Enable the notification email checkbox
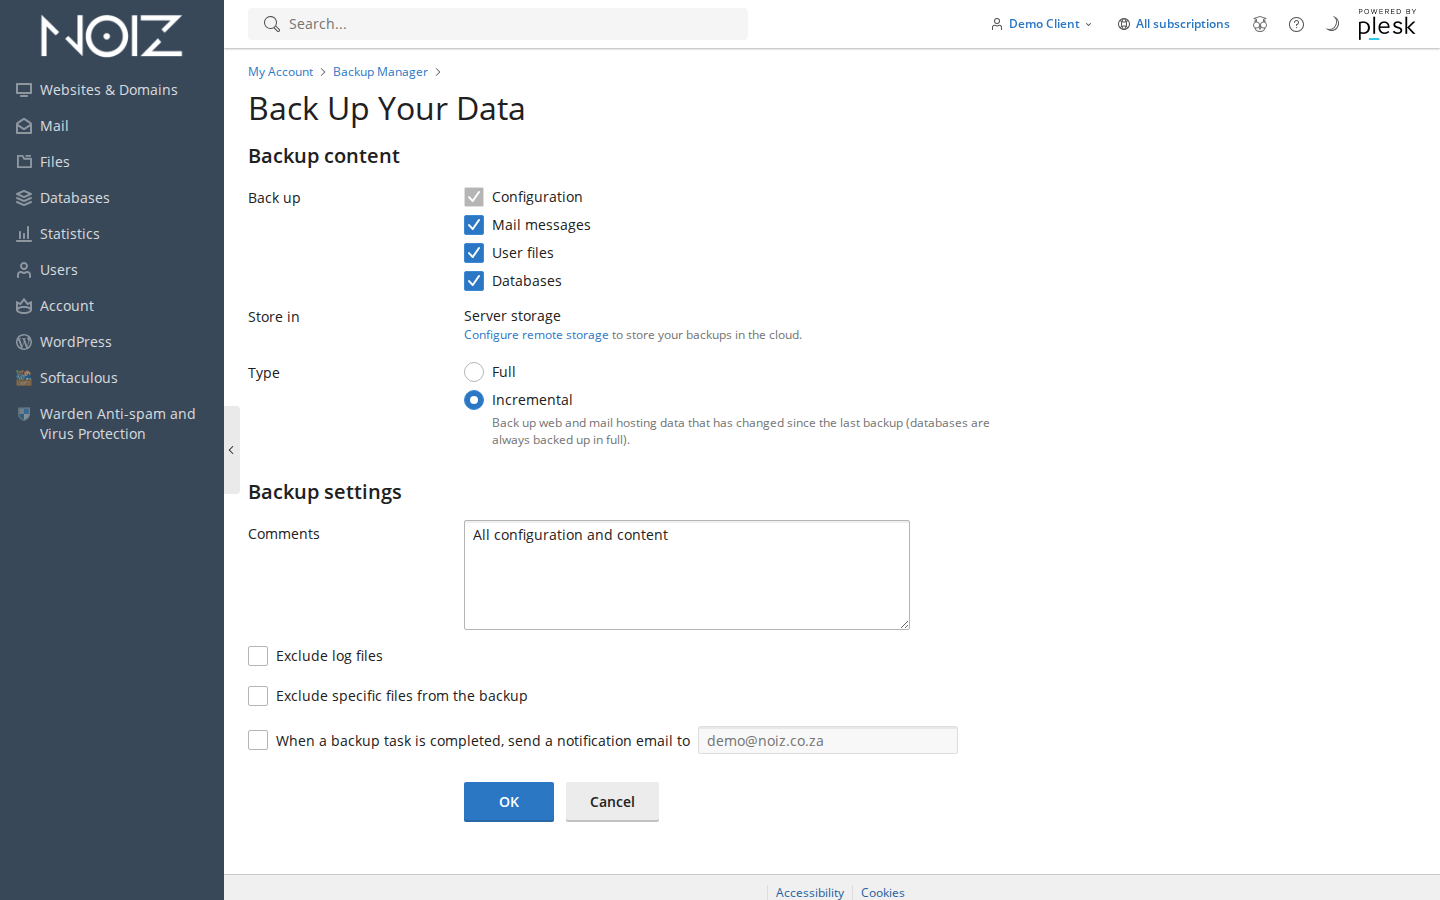This screenshot has height=900, width=1440. (x=258, y=740)
